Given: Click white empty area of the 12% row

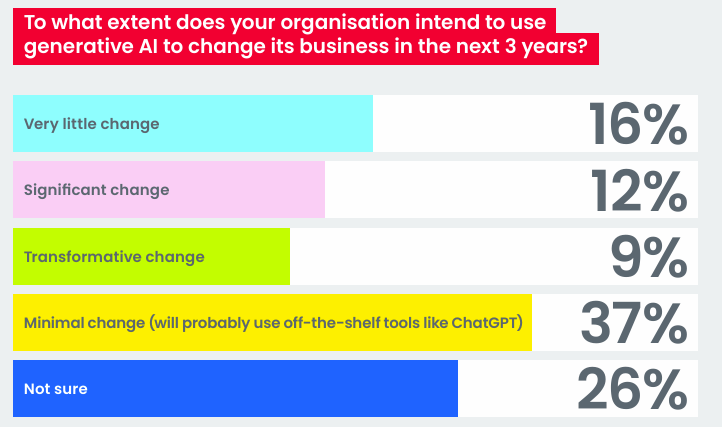Looking at the screenshot, I should click(x=456, y=189).
